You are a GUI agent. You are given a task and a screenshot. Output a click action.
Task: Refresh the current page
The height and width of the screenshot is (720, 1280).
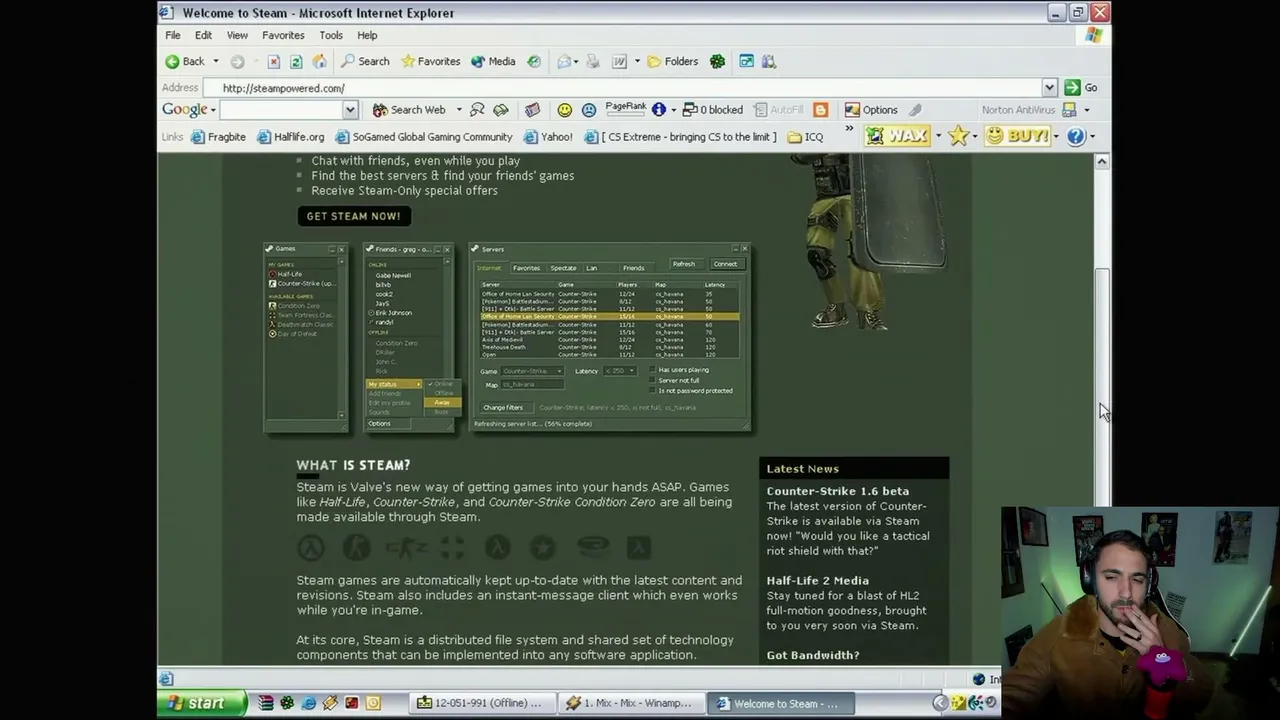click(296, 61)
